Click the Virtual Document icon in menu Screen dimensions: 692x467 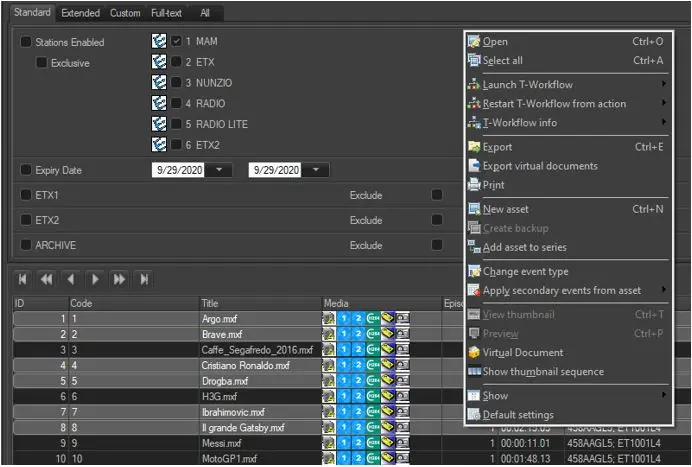pyautogui.click(x=474, y=352)
